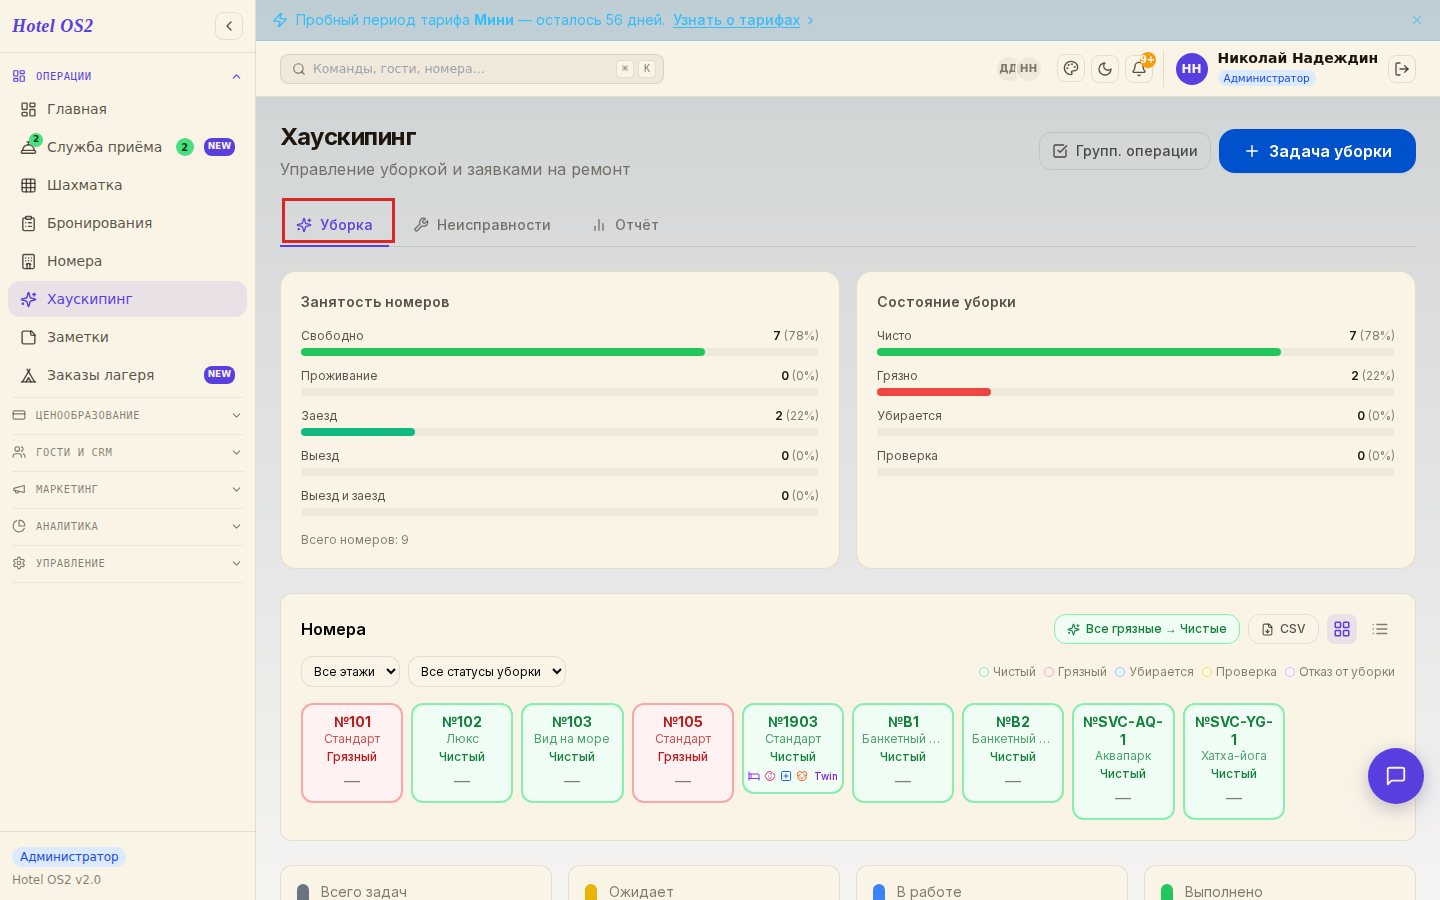The image size is (1440, 900).
Task: Click the logout icon beside the user name
Action: 1402,69
